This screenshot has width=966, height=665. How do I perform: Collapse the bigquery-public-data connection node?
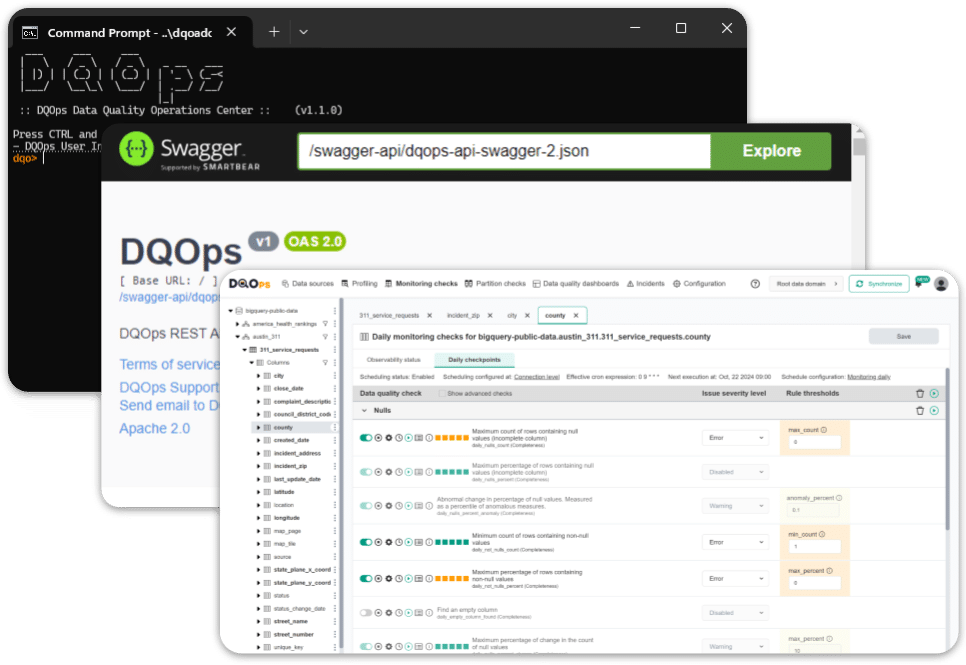[x=231, y=311]
